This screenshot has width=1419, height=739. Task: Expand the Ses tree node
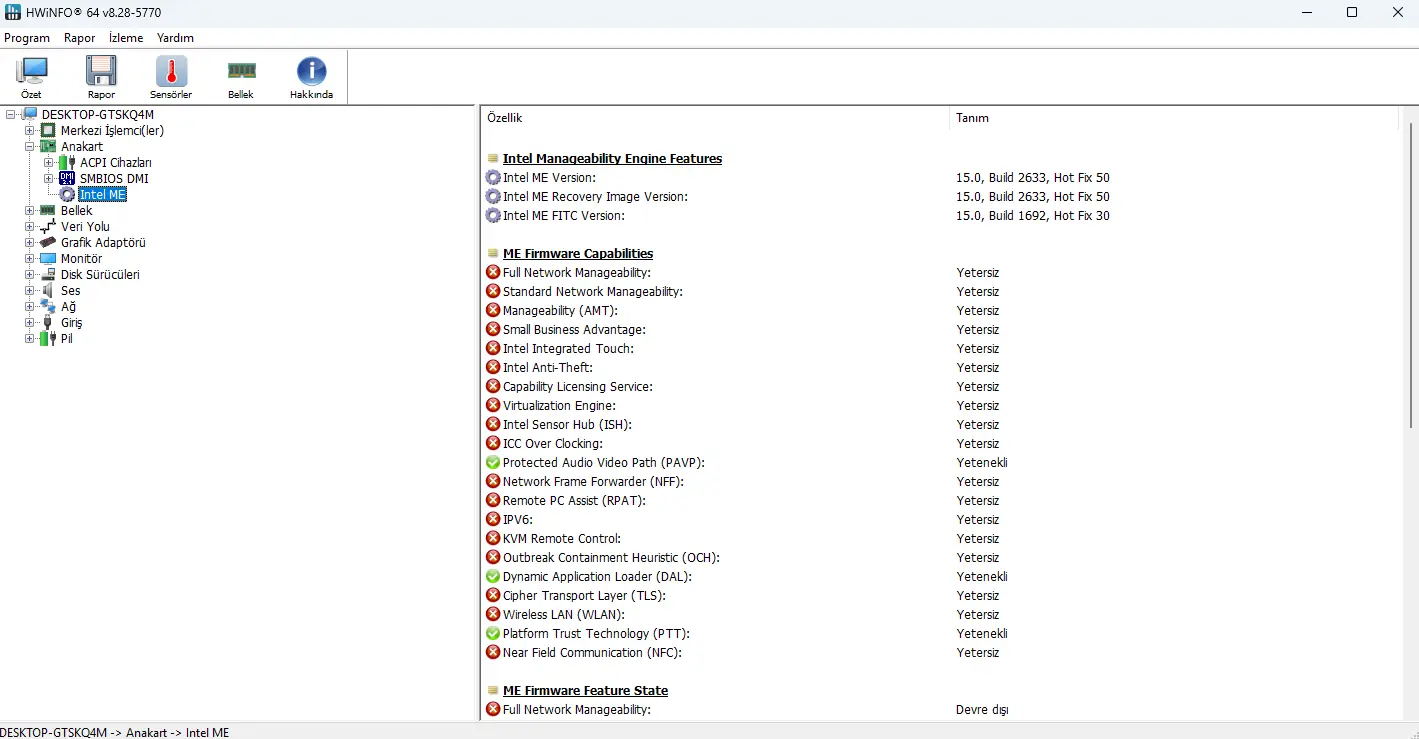30,291
